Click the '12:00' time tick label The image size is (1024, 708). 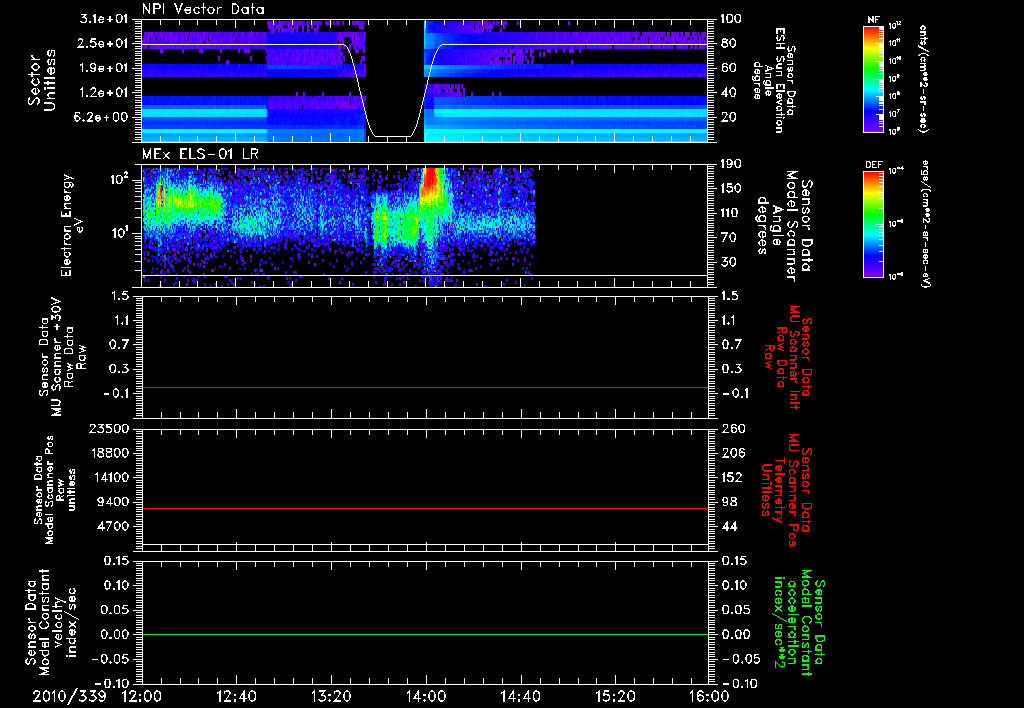pyautogui.click(x=142, y=696)
